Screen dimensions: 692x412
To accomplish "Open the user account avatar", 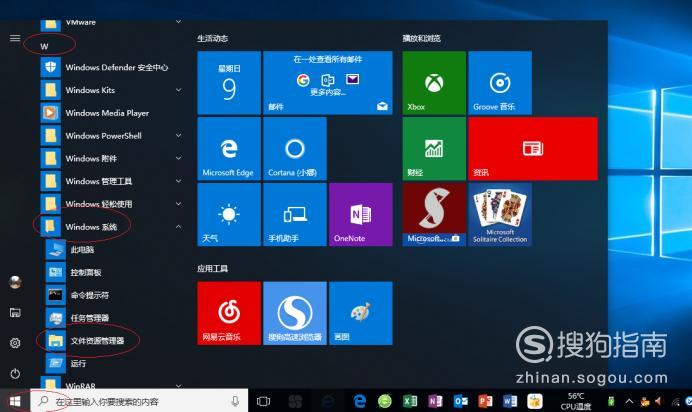I will coord(15,282).
